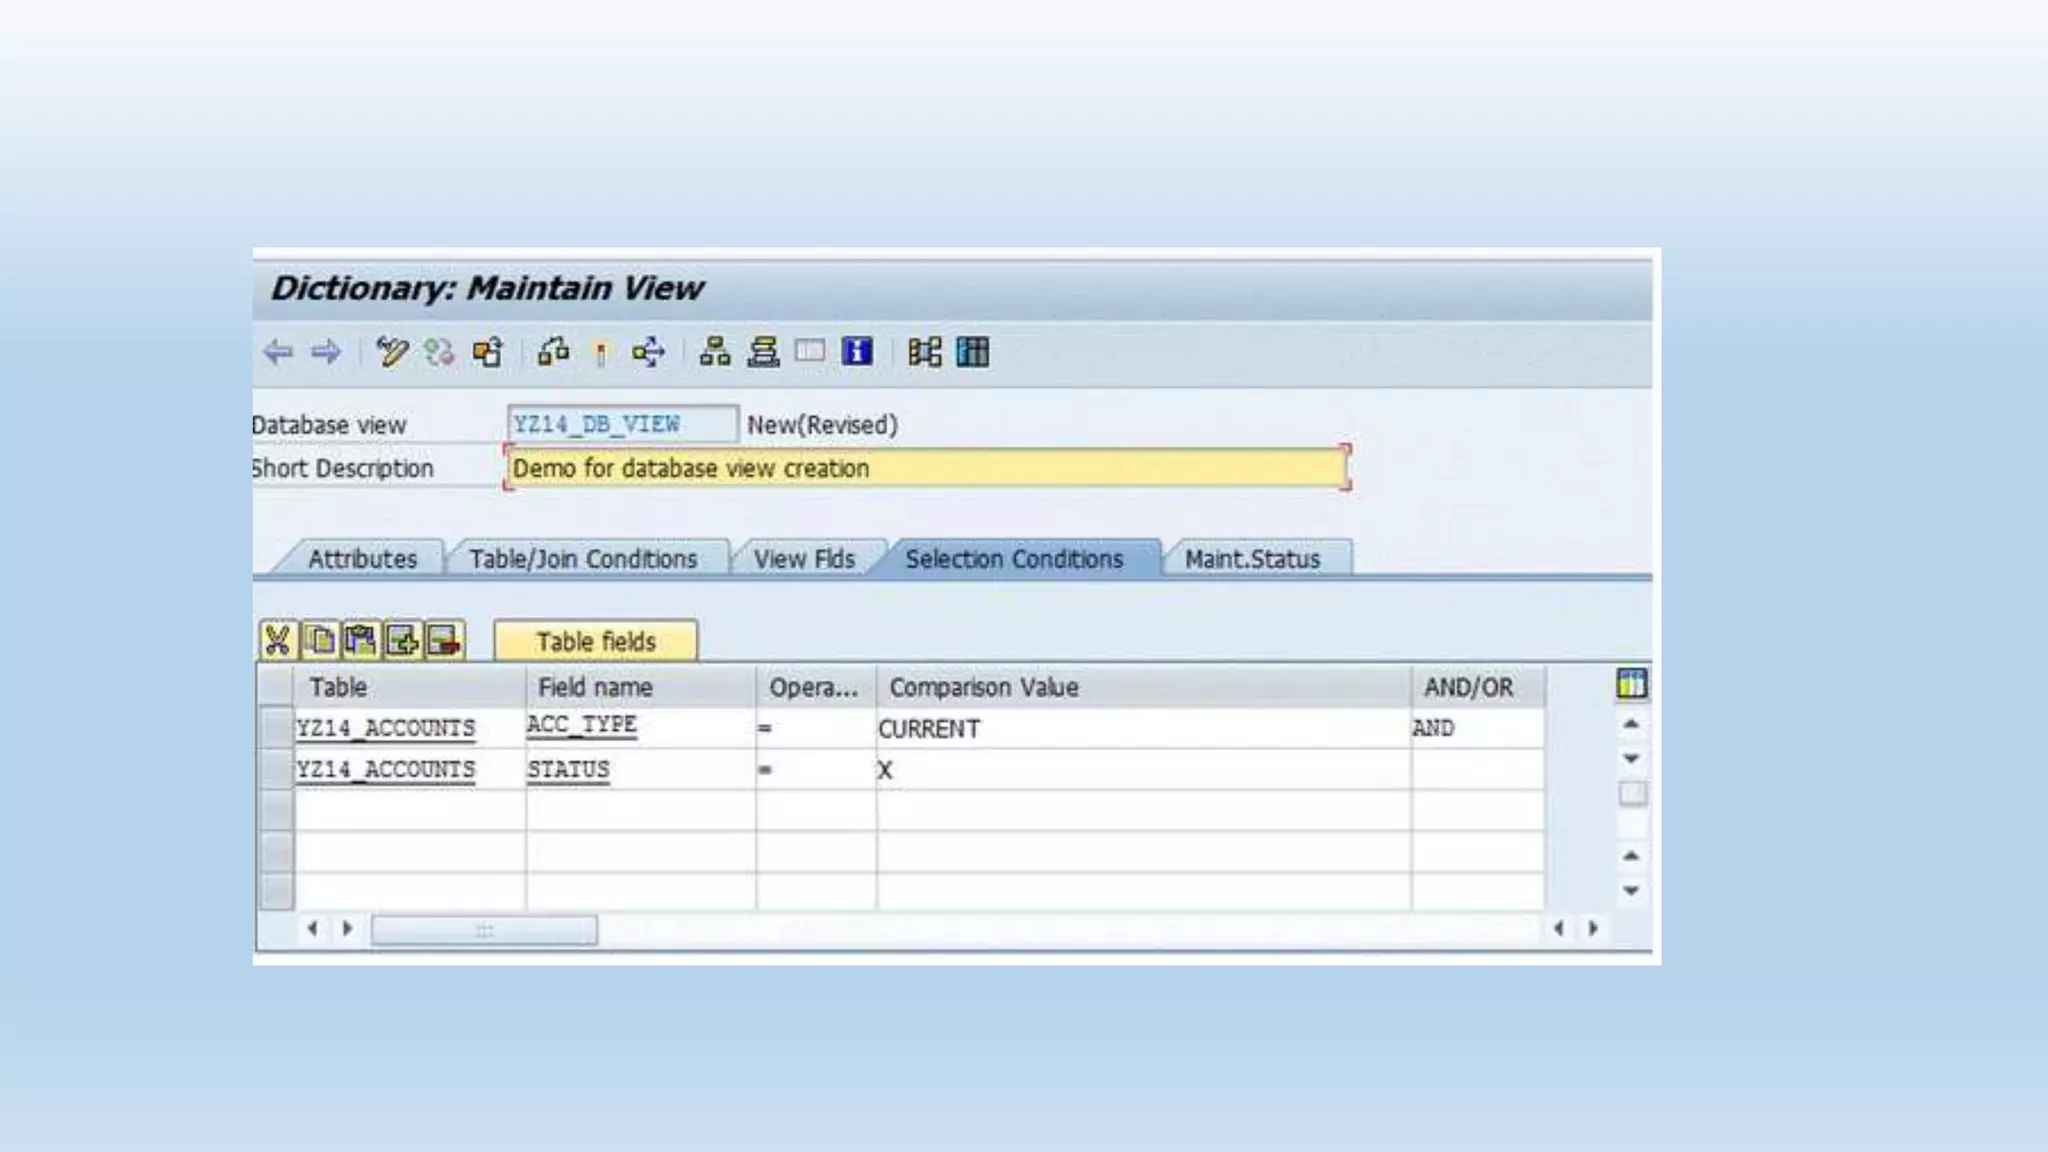Select row selector for ACC_TYPE row
This screenshot has height=1152, width=2048.
(275, 728)
